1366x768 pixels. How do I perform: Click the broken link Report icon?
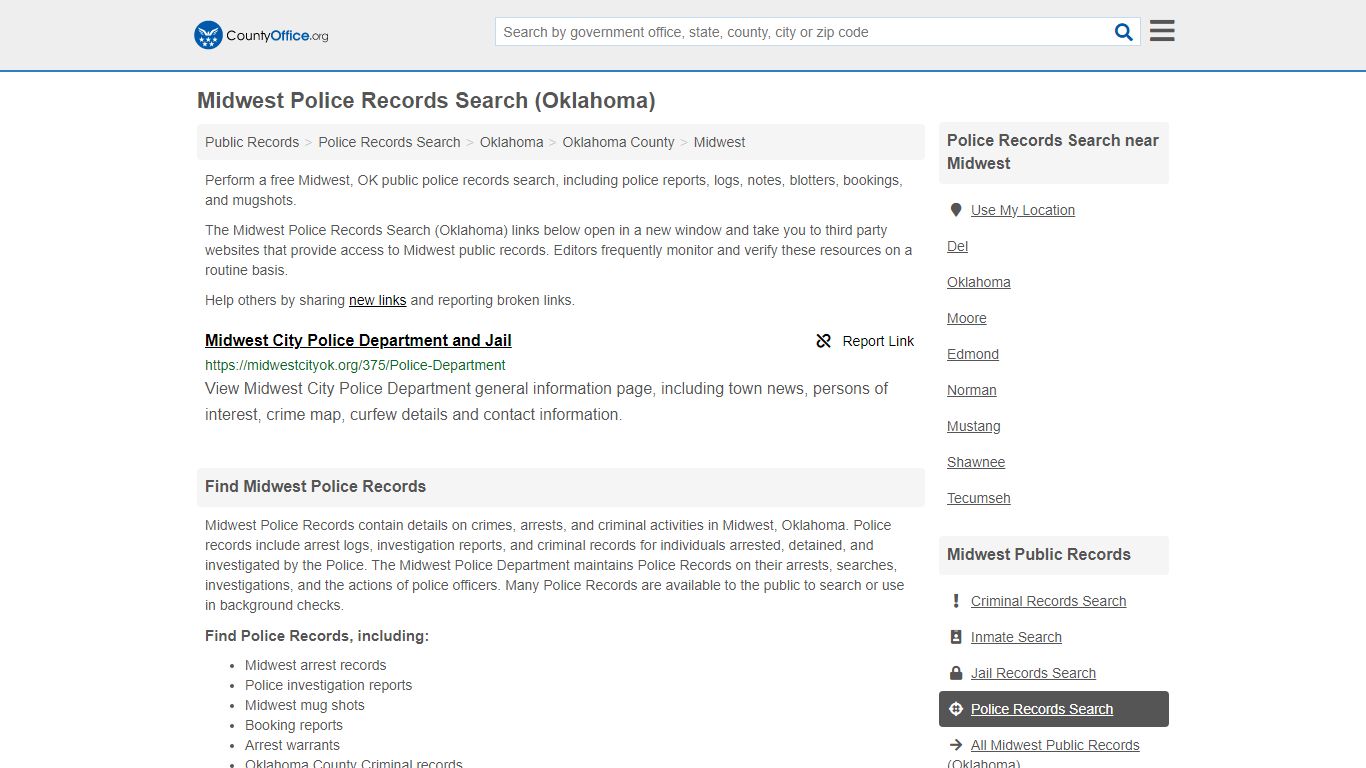point(824,341)
